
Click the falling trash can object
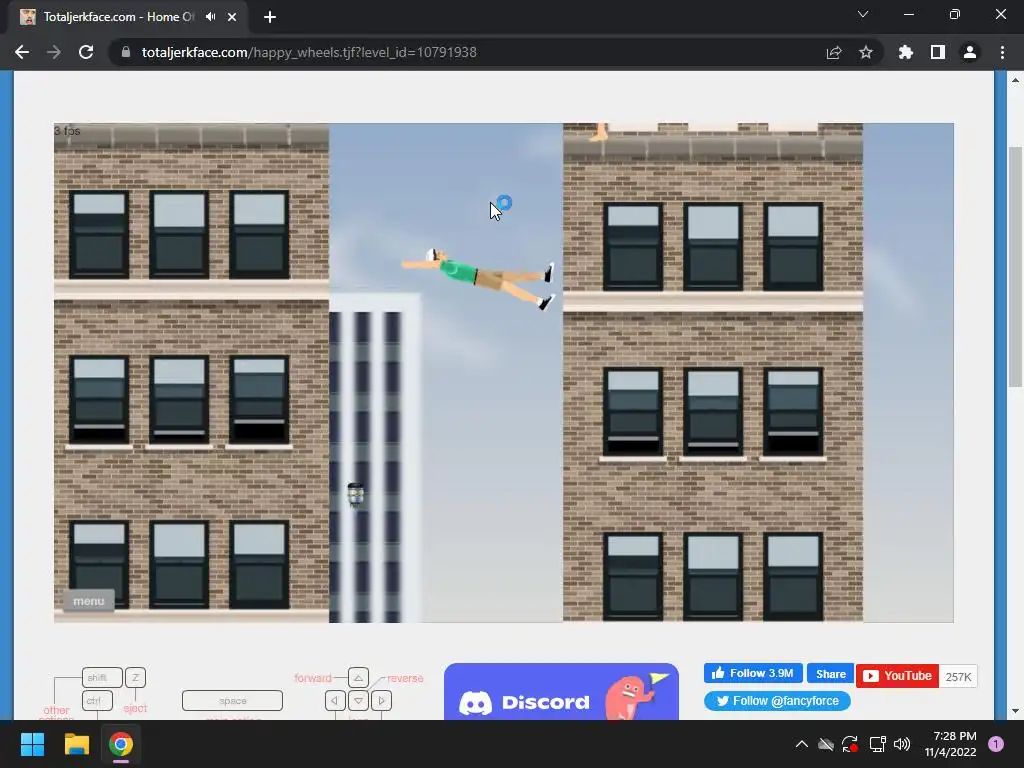click(x=355, y=495)
